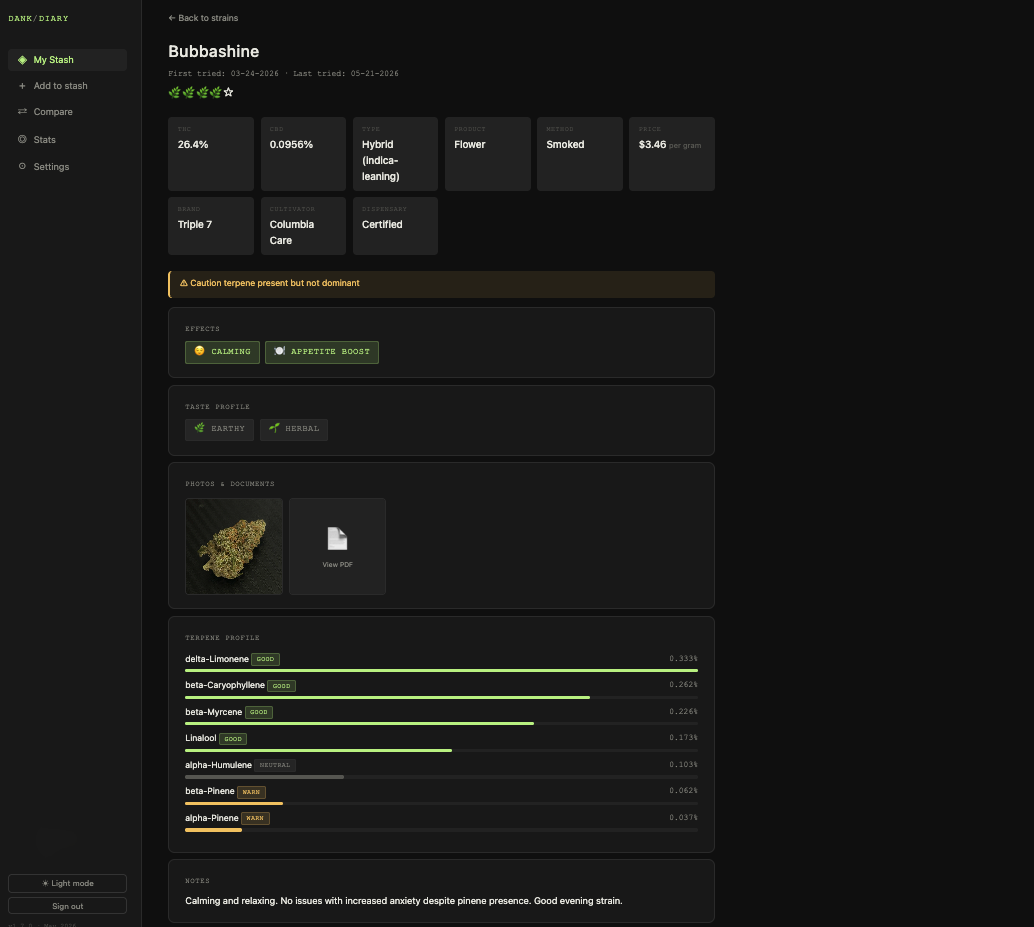Click the caution terpene warning banner
This screenshot has height=927, width=1034.
coord(441,284)
